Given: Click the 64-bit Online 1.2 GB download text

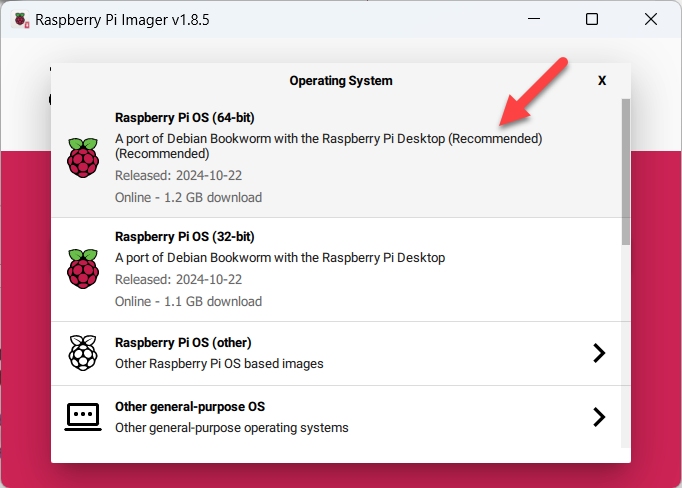Looking at the screenshot, I should pos(188,197).
